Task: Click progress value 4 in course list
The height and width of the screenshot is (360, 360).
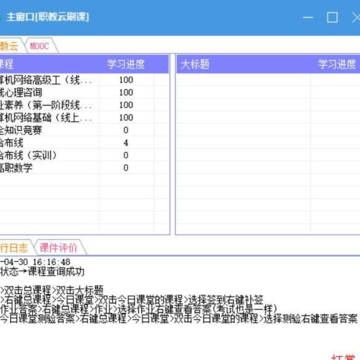Action: click(126, 143)
